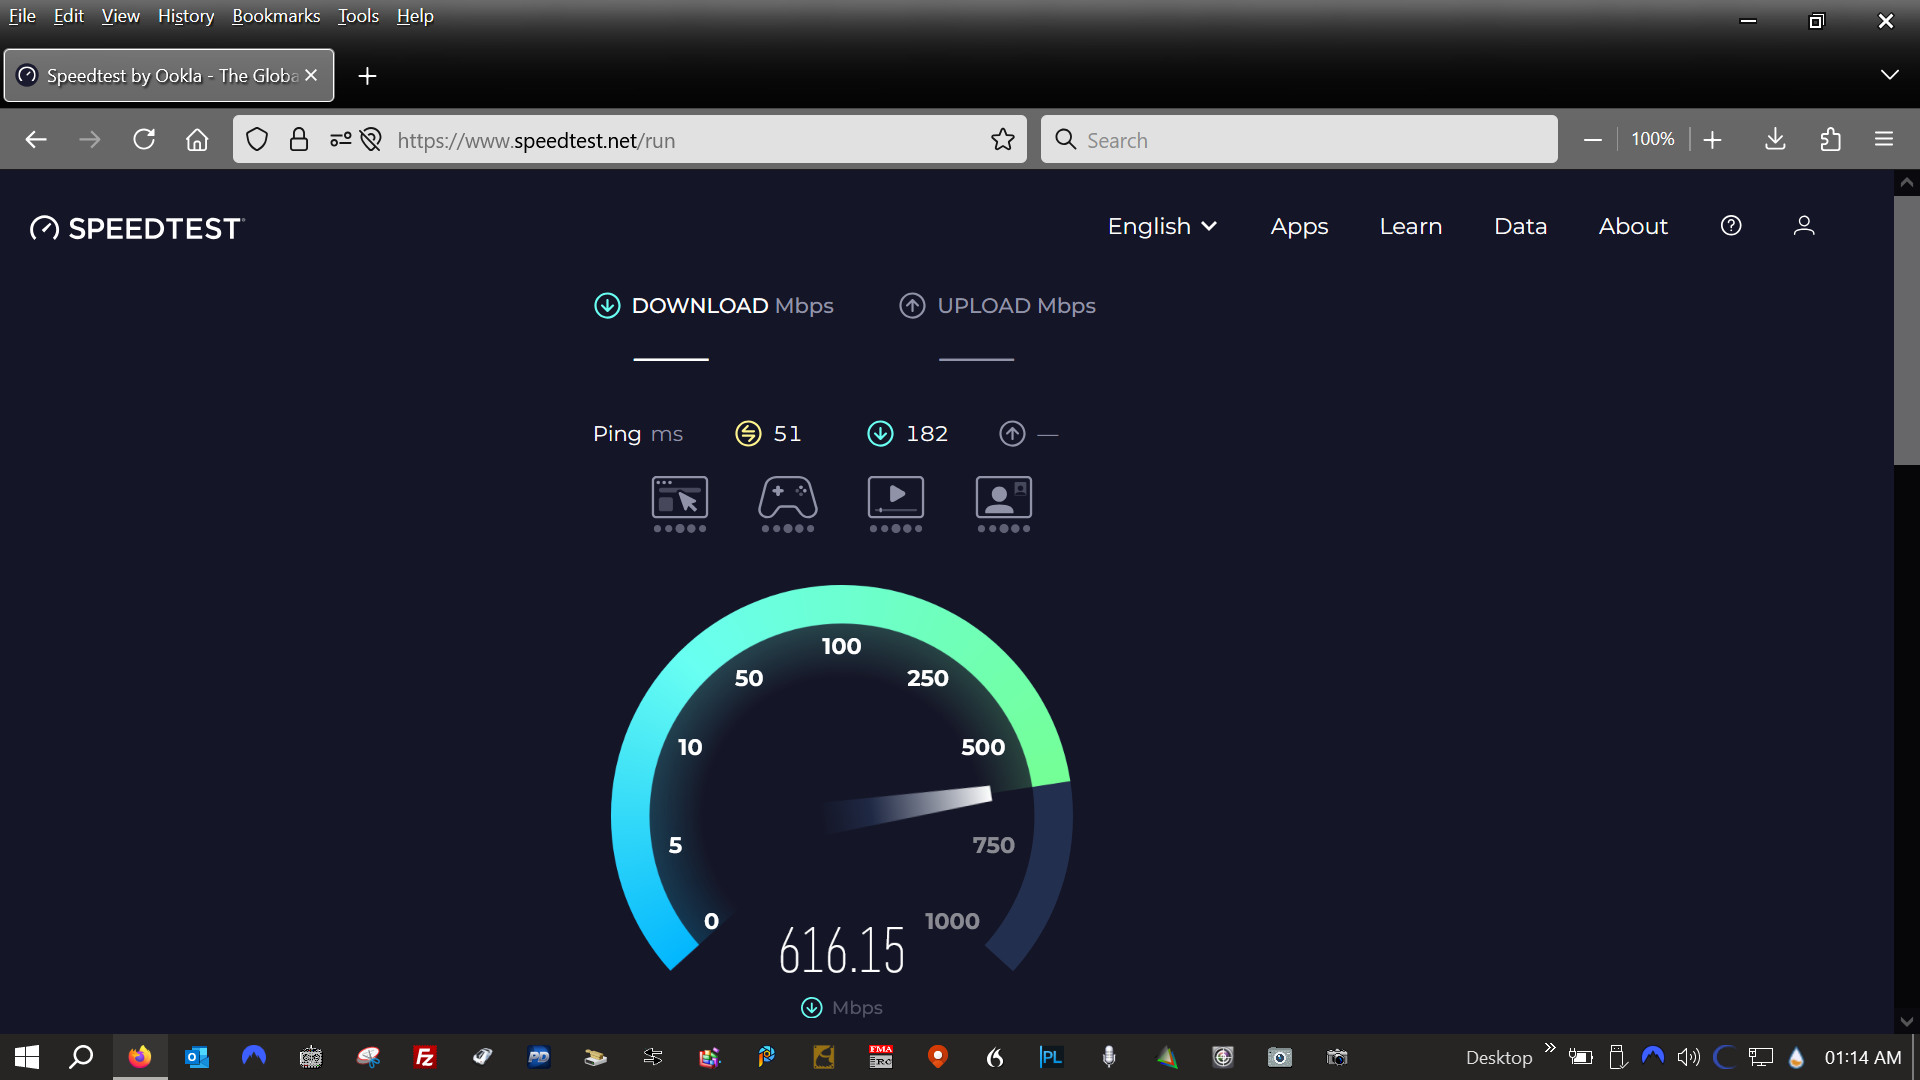Click the web browsing quality icon
The width and height of the screenshot is (1920, 1080).
(680, 498)
